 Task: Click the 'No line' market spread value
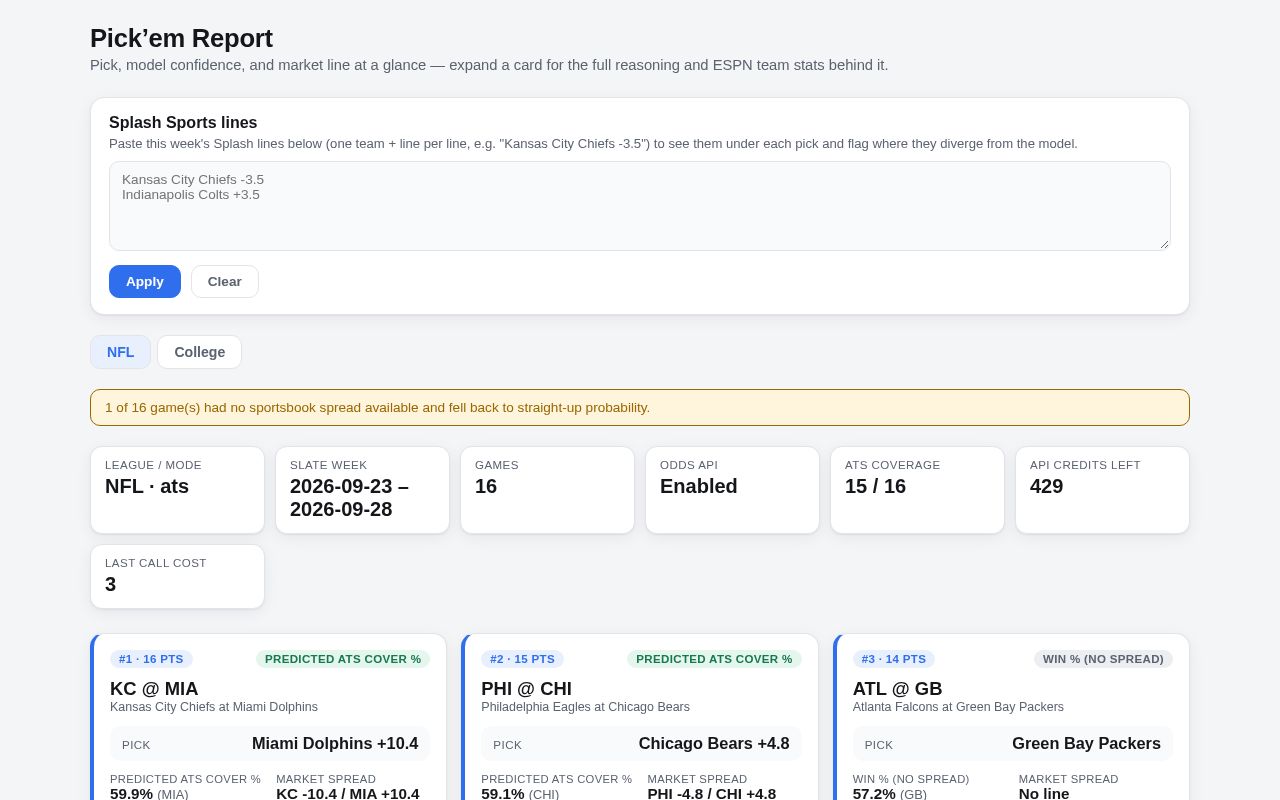pos(1044,793)
